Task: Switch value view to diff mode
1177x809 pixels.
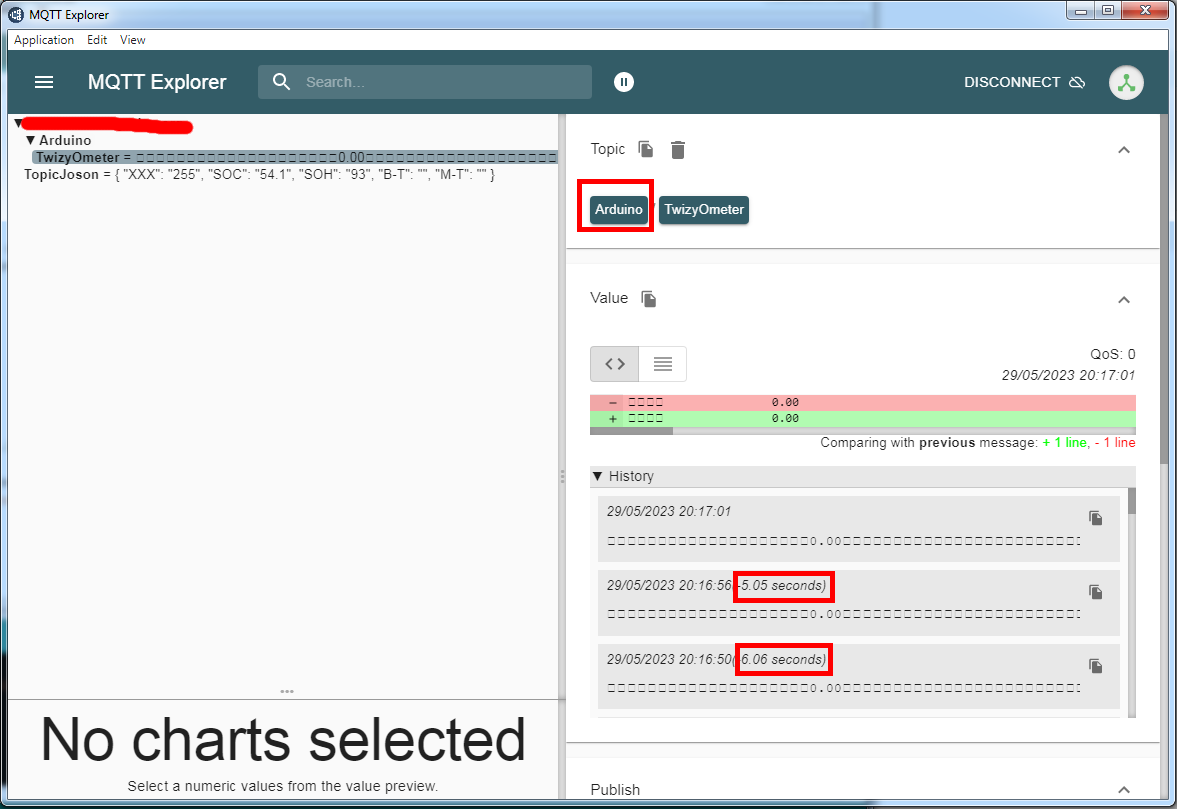Action: [x=615, y=364]
